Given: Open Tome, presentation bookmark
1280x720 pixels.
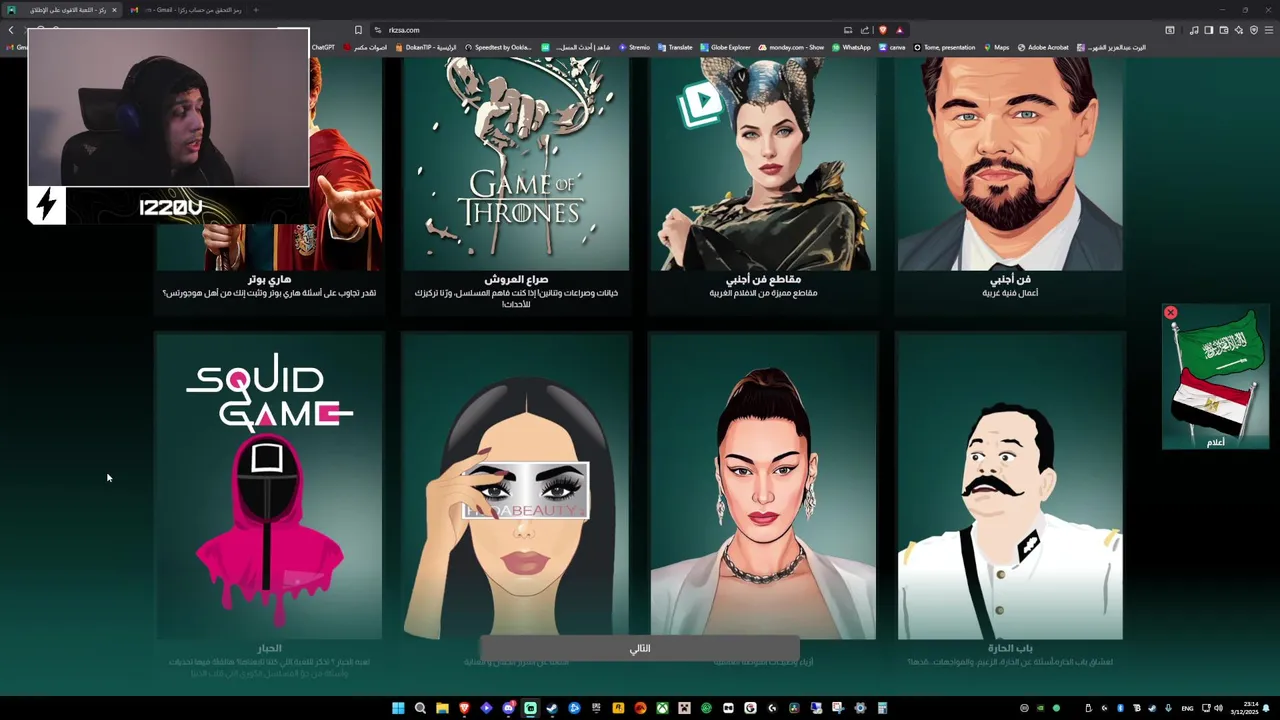Looking at the screenshot, I should 944,47.
